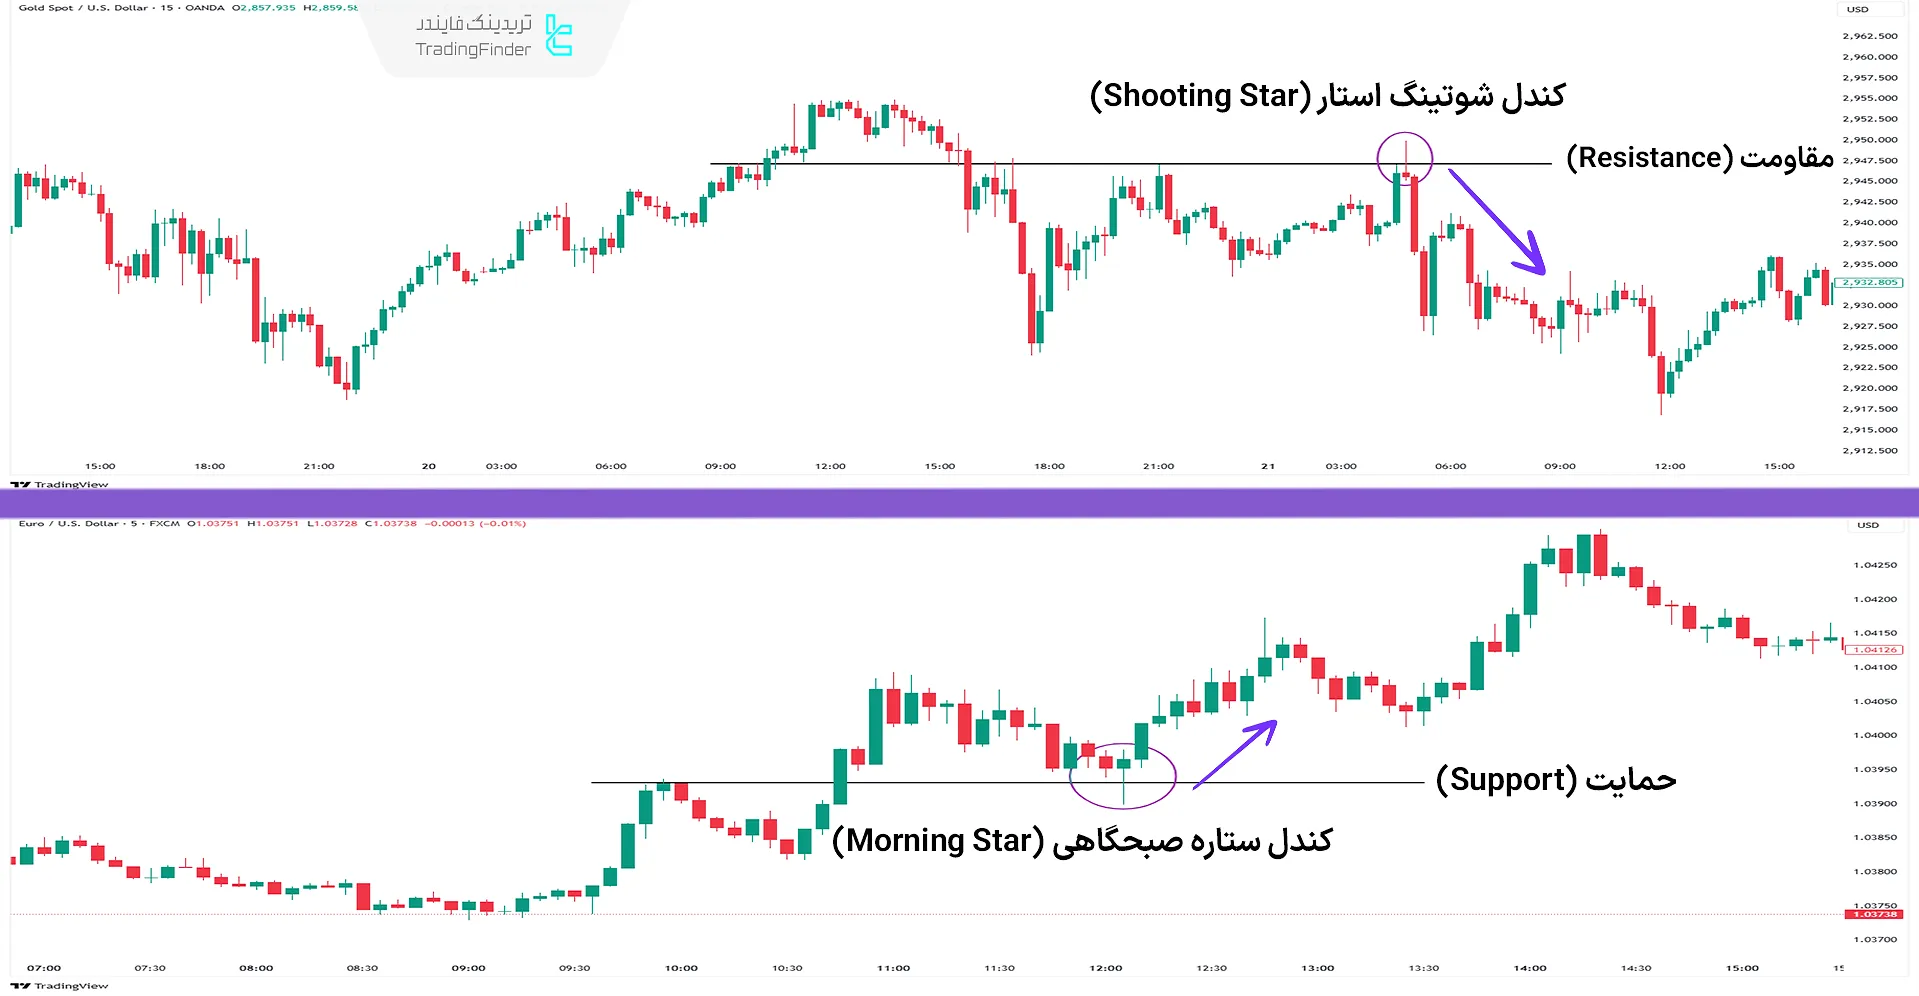
Task: Click the Support label text
Action: (x=1555, y=780)
